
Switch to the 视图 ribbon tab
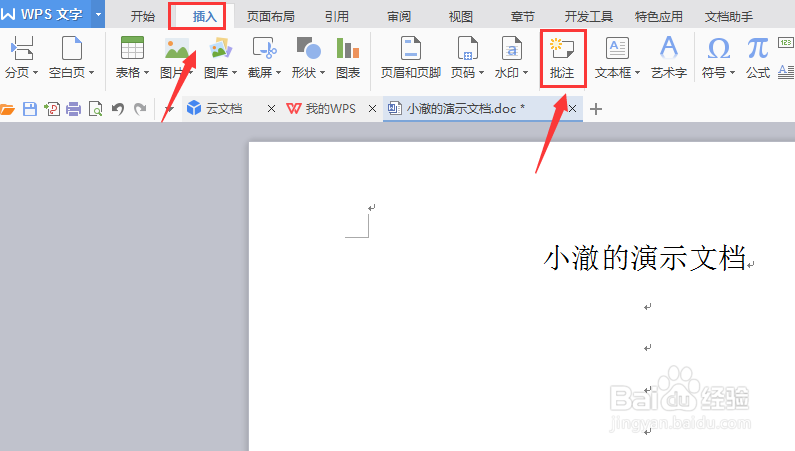[461, 17]
